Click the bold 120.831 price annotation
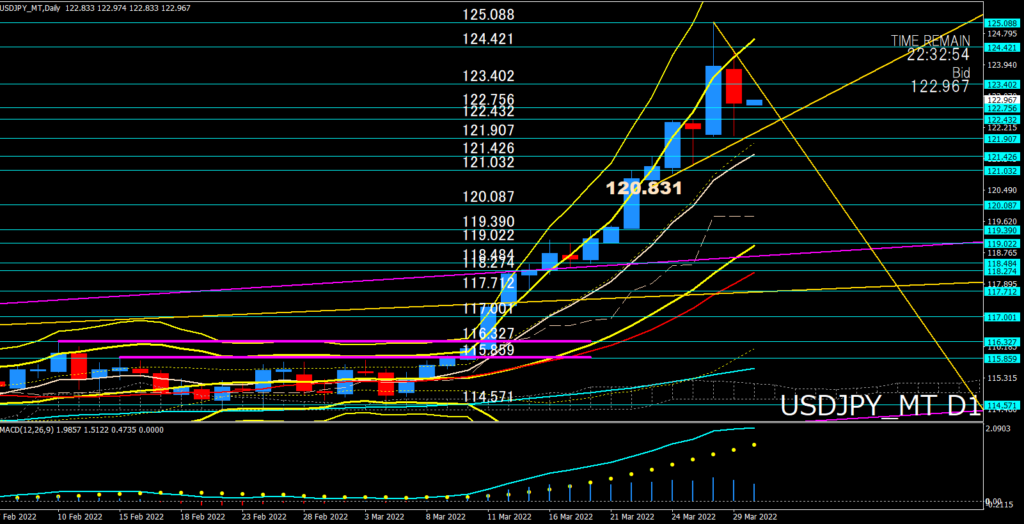Image resolution: width=1024 pixels, height=524 pixels. coord(644,188)
